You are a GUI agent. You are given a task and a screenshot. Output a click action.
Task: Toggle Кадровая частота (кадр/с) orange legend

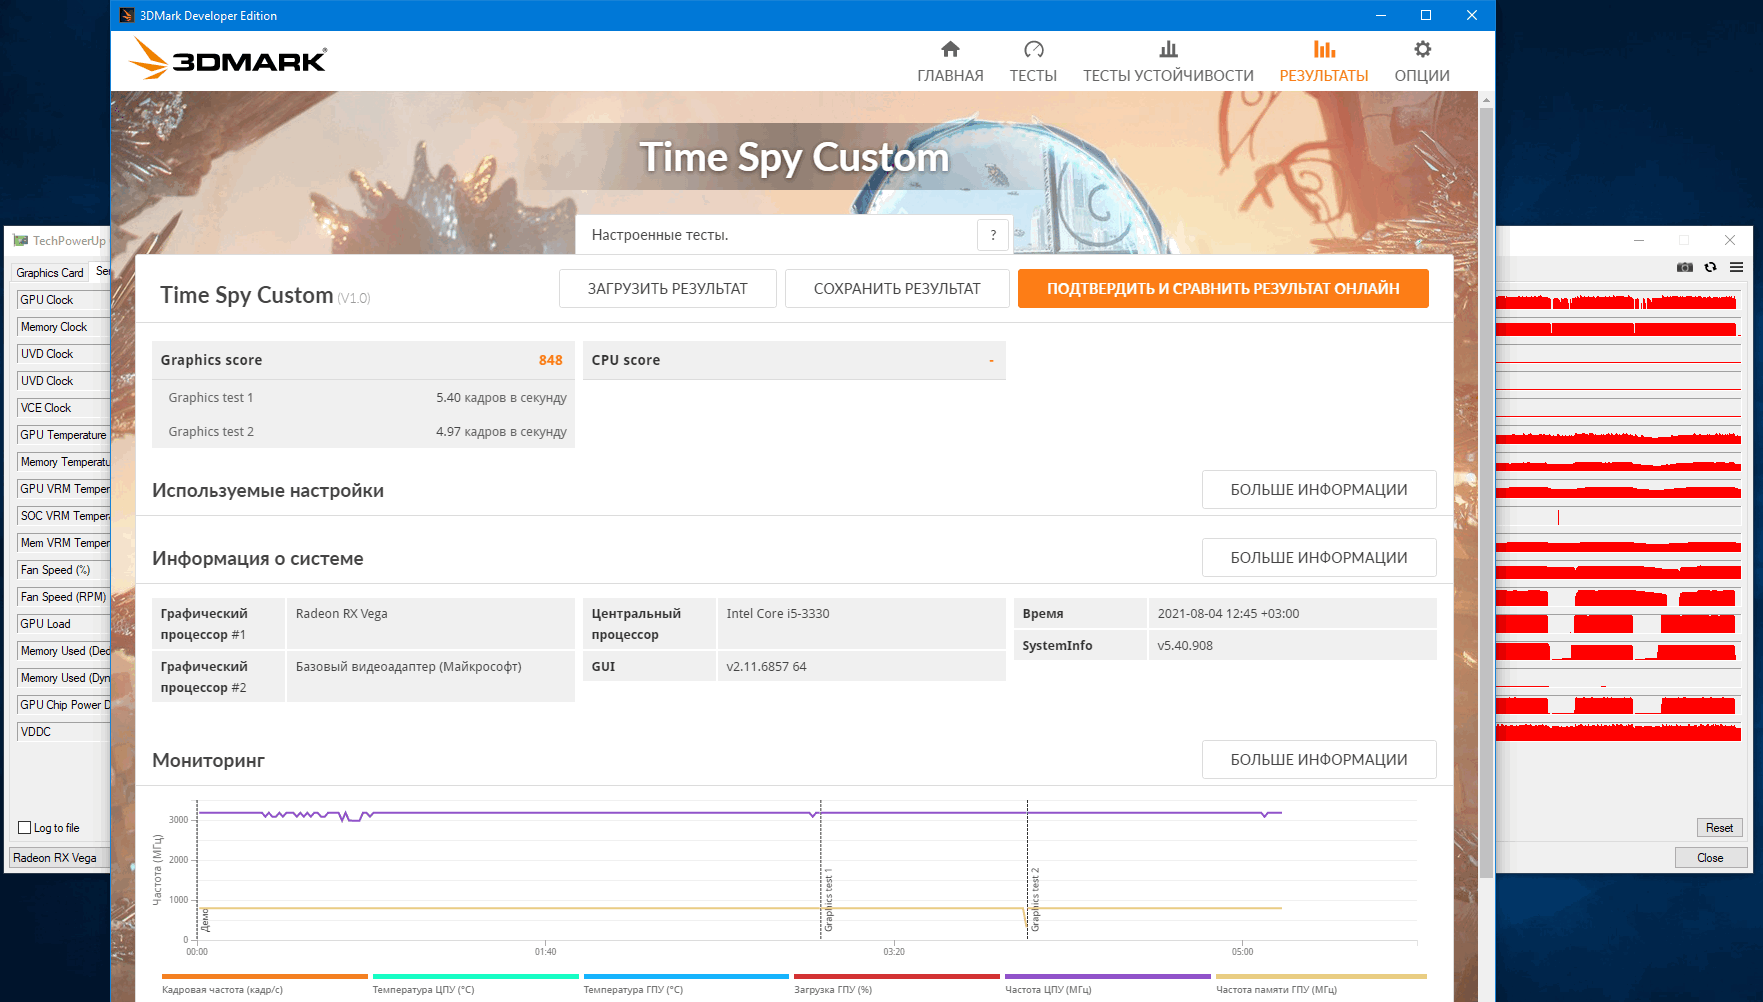coord(264,983)
